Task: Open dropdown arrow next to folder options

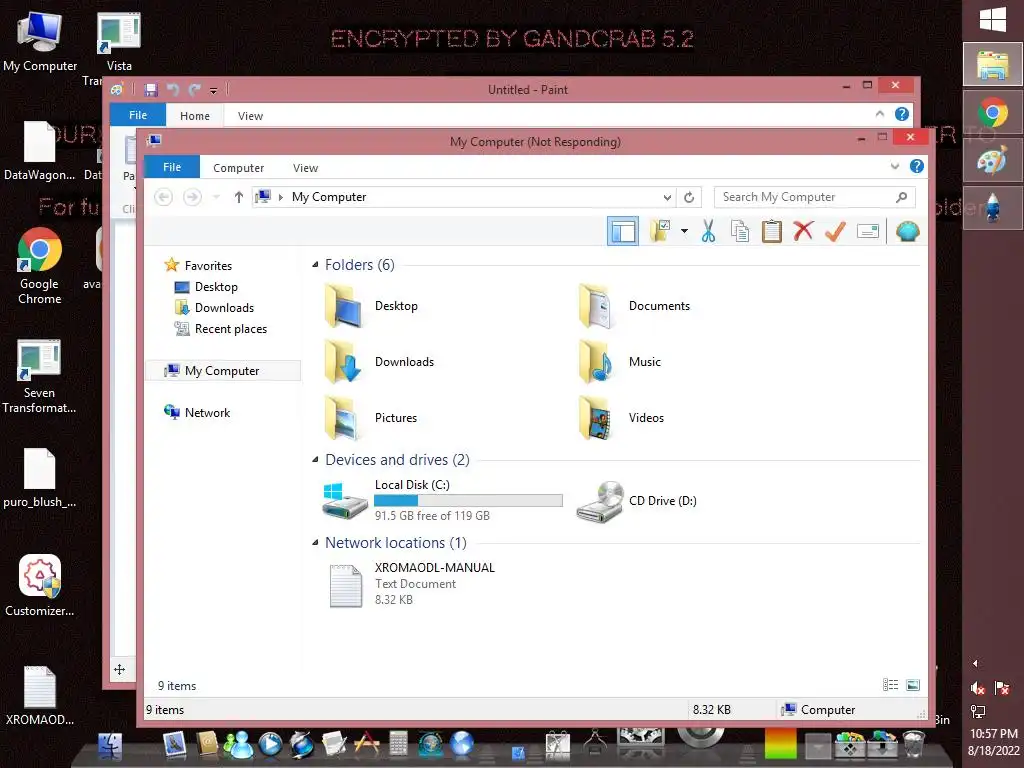Action: (684, 231)
